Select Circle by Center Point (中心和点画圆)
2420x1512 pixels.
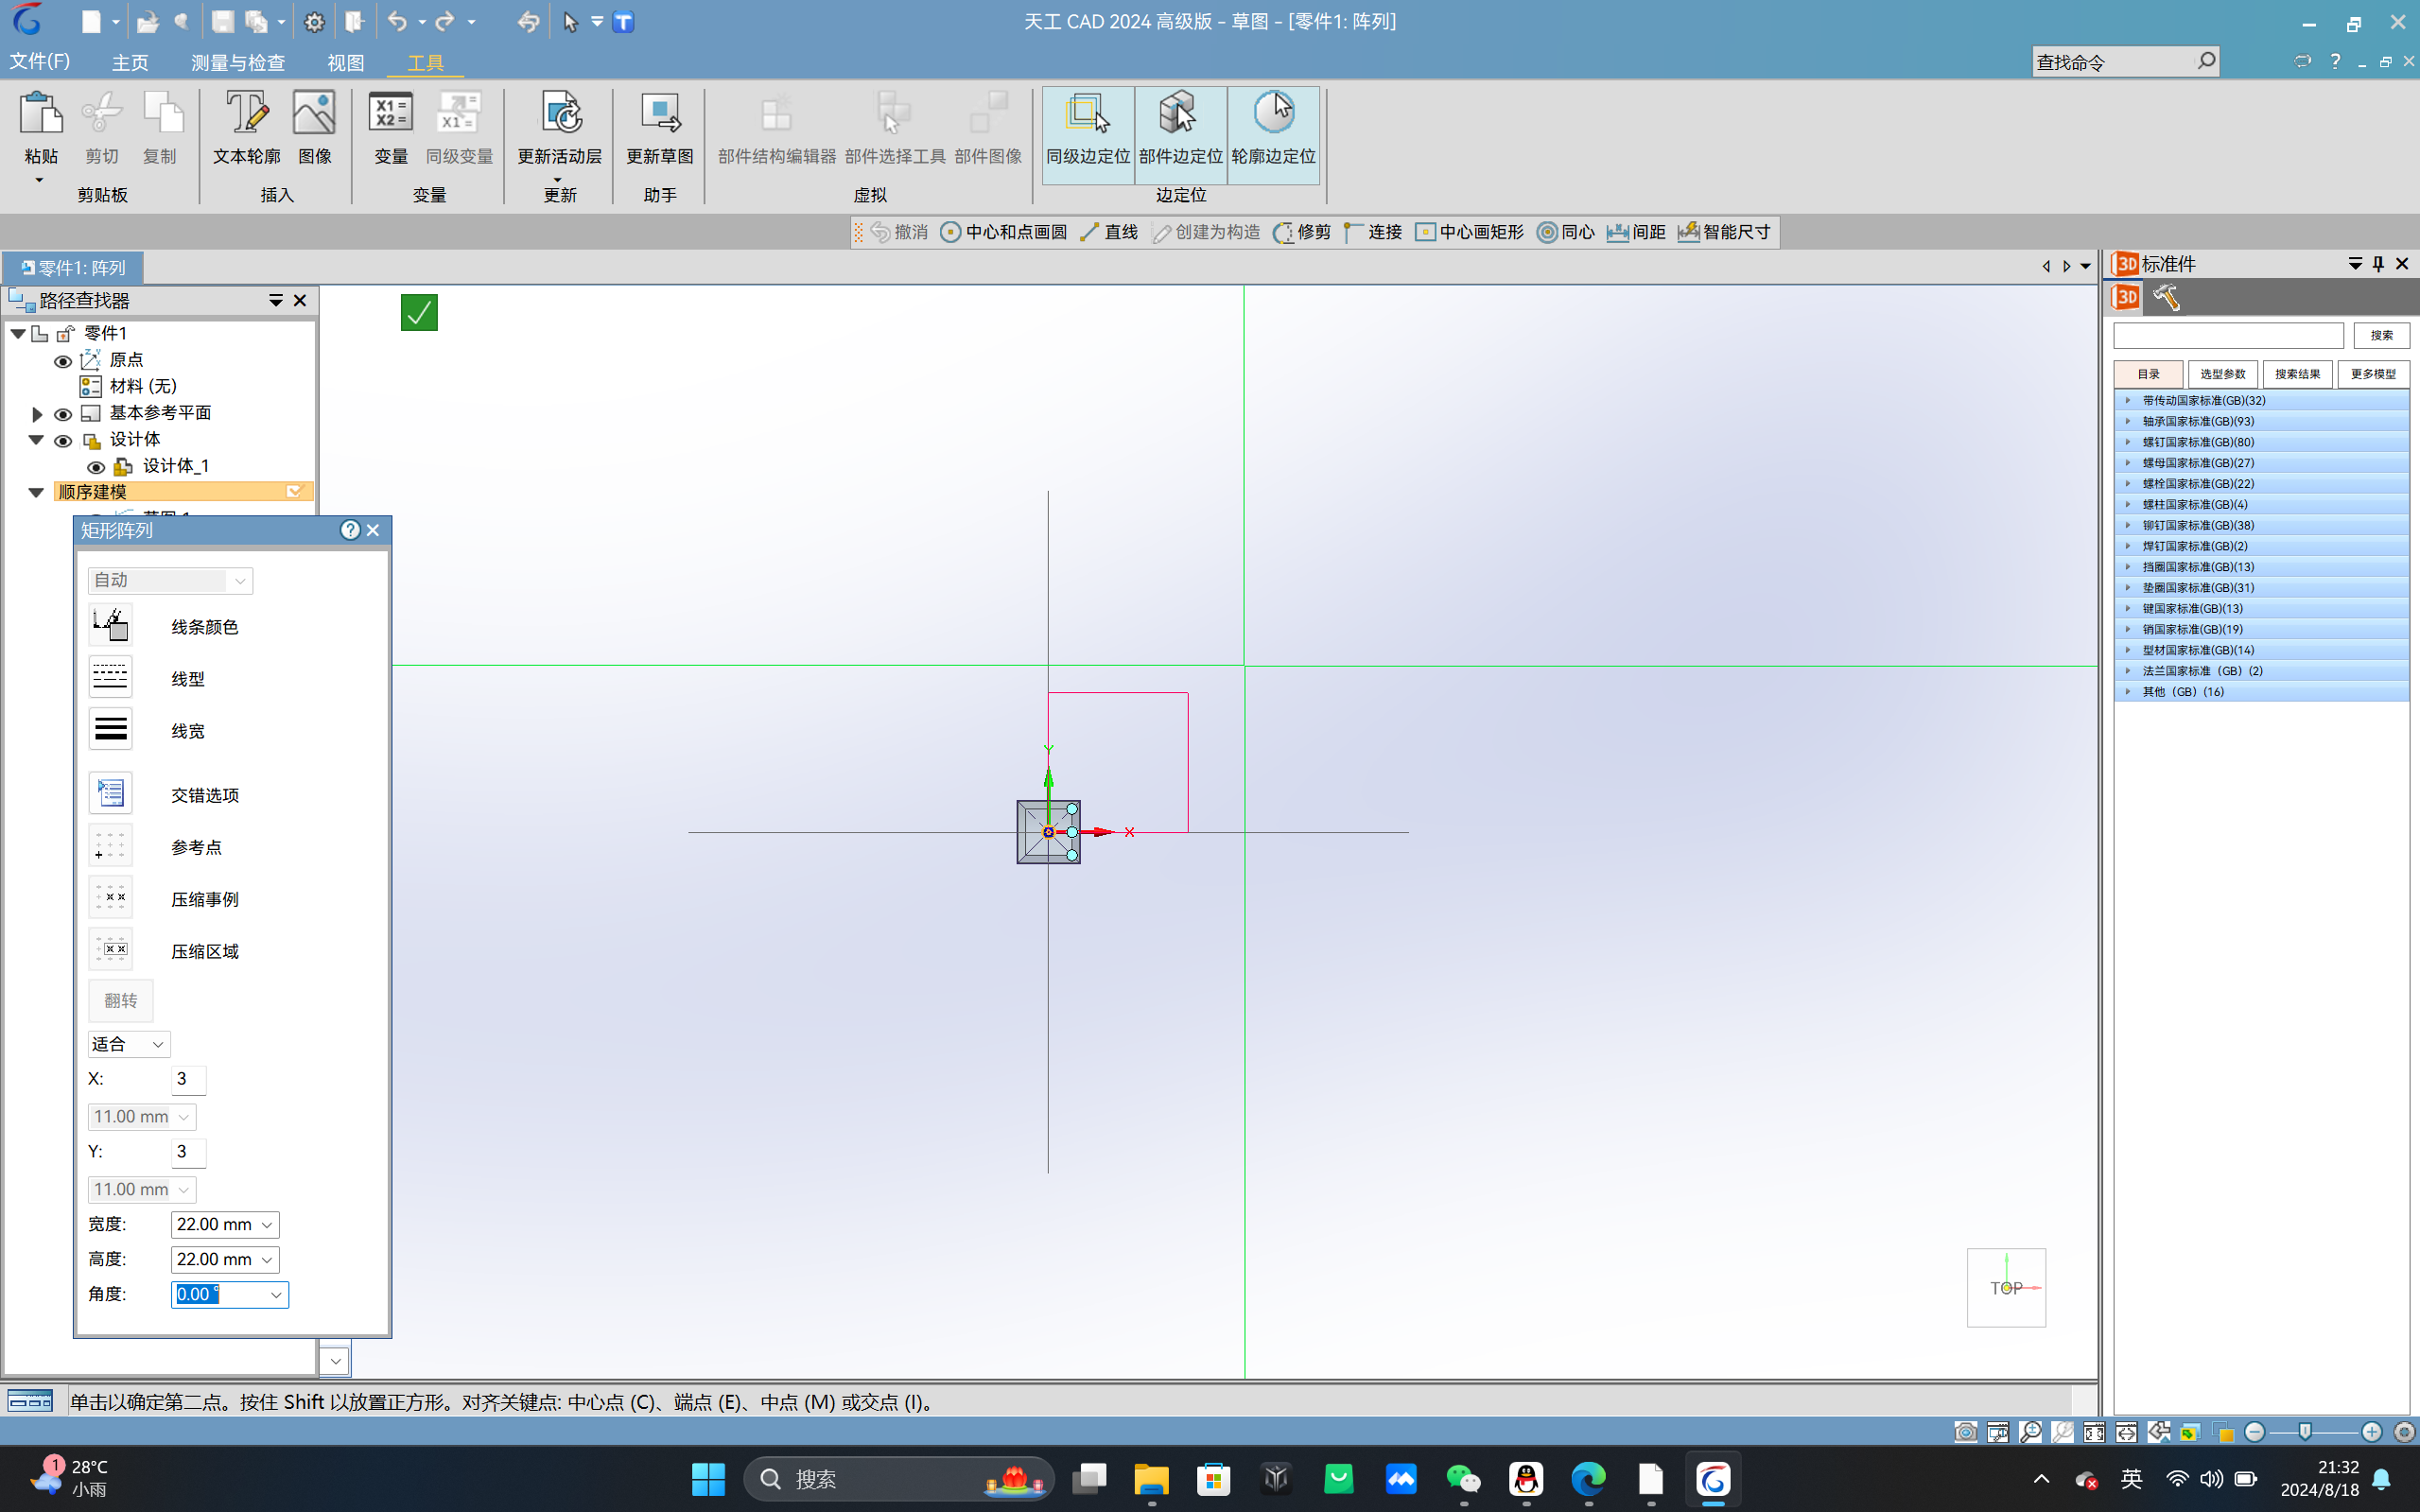tap(1004, 232)
